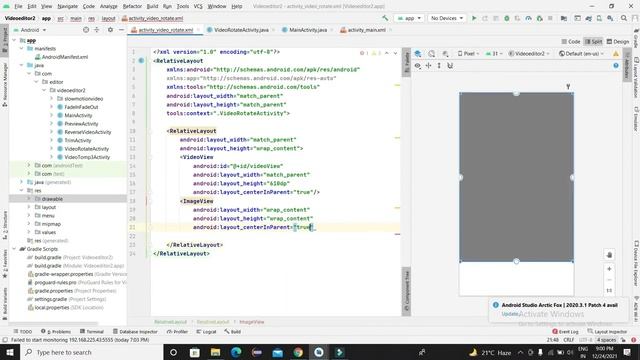Switch editor to Code view mode

571,42
